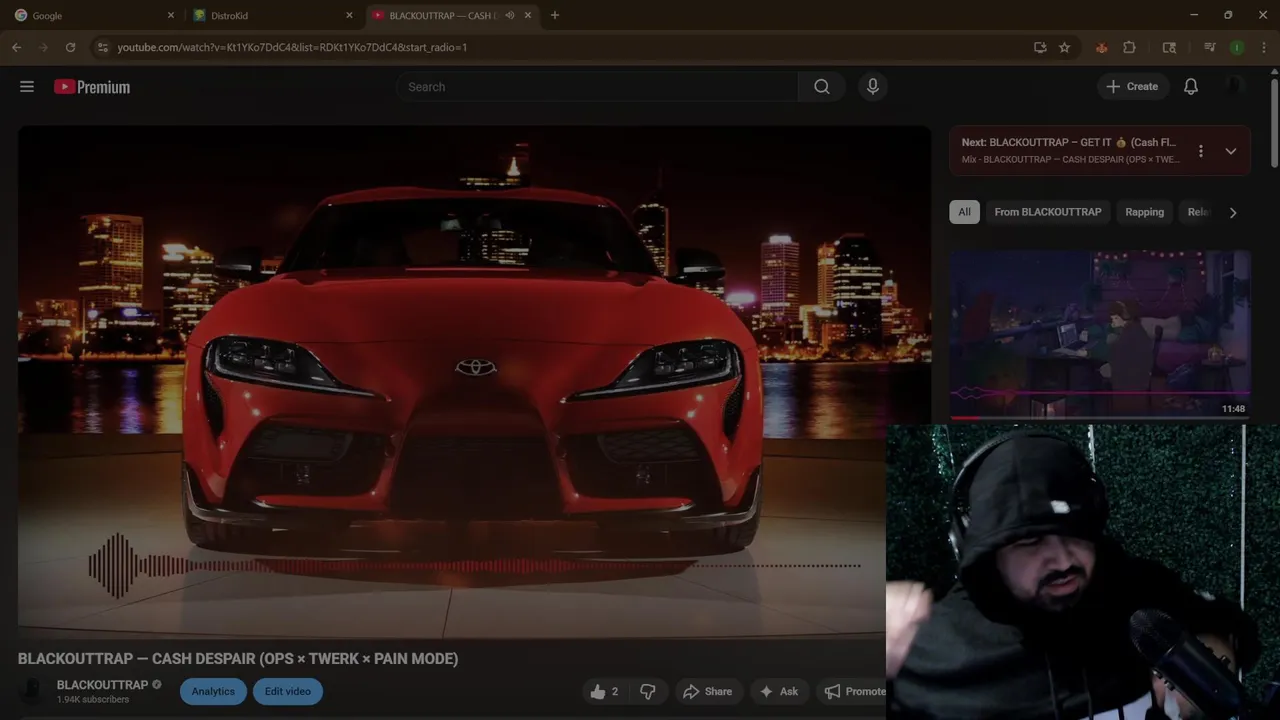Open Chrome three-dot browser menu

pyautogui.click(x=1265, y=47)
